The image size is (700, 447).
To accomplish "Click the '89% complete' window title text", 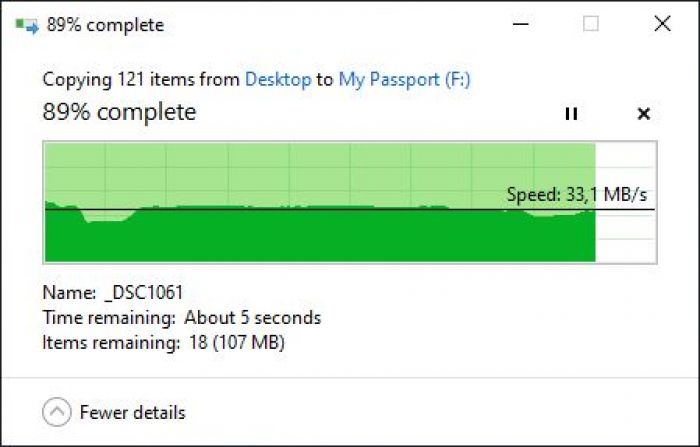I will pos(105,25).
